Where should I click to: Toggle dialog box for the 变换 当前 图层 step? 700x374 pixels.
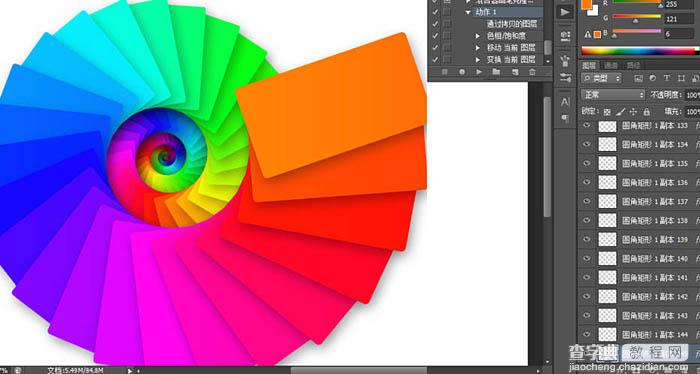(447, 59)
